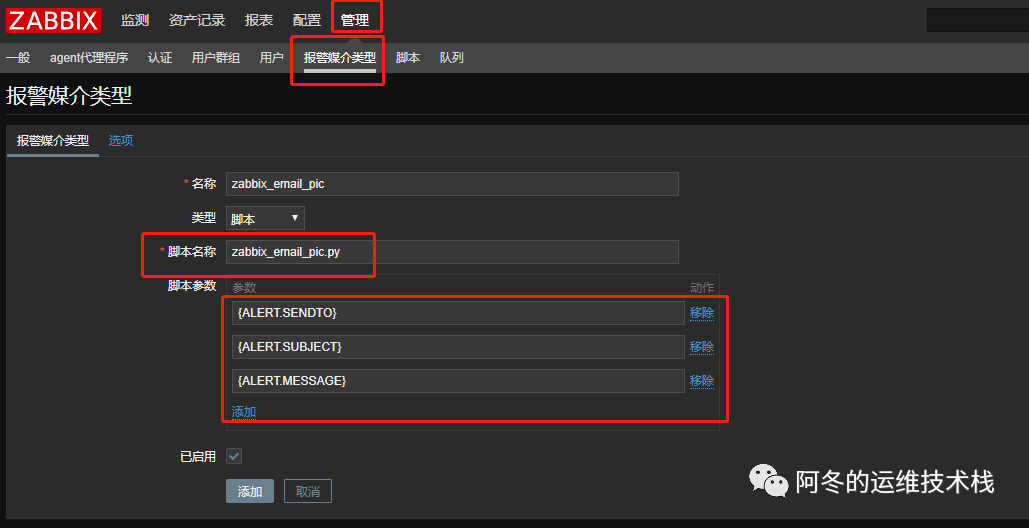Select 报警媒介类型 in submenu bar
Image resolution: width=1029 pixels, height=528 pixels.
click(339, 58)
